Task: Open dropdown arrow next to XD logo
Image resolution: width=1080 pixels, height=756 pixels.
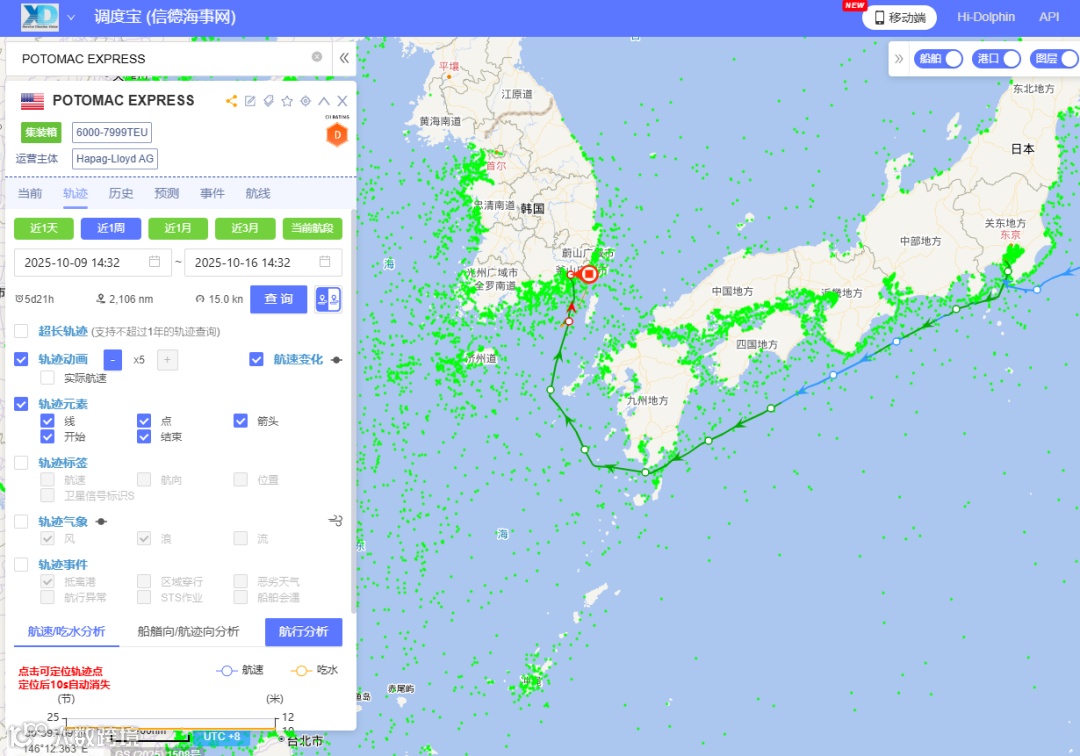Action: pos(71,17)
